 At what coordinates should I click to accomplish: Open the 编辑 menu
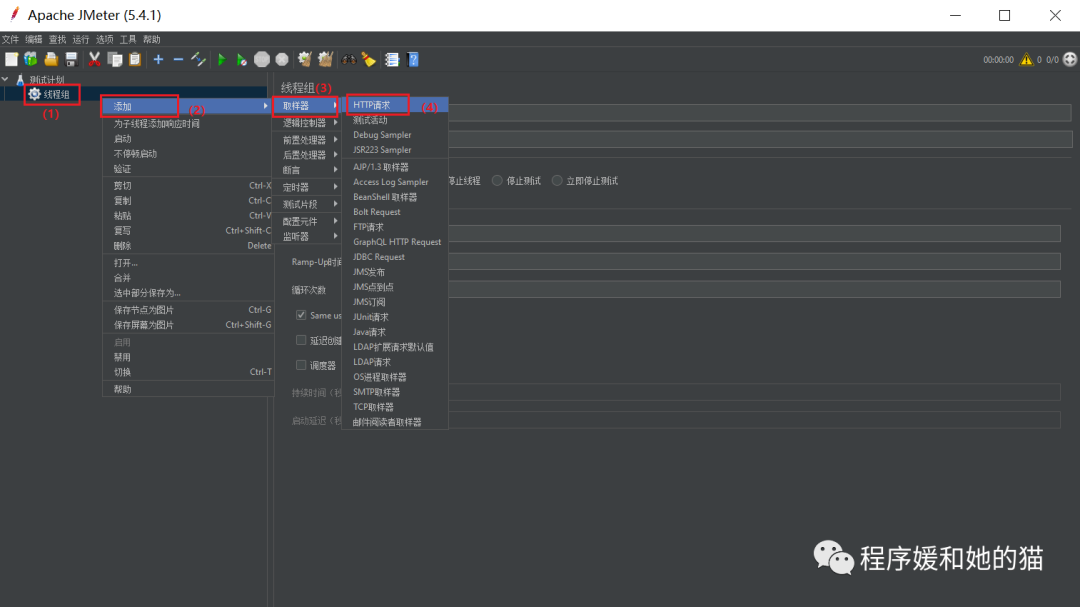(x=34, y=39)
